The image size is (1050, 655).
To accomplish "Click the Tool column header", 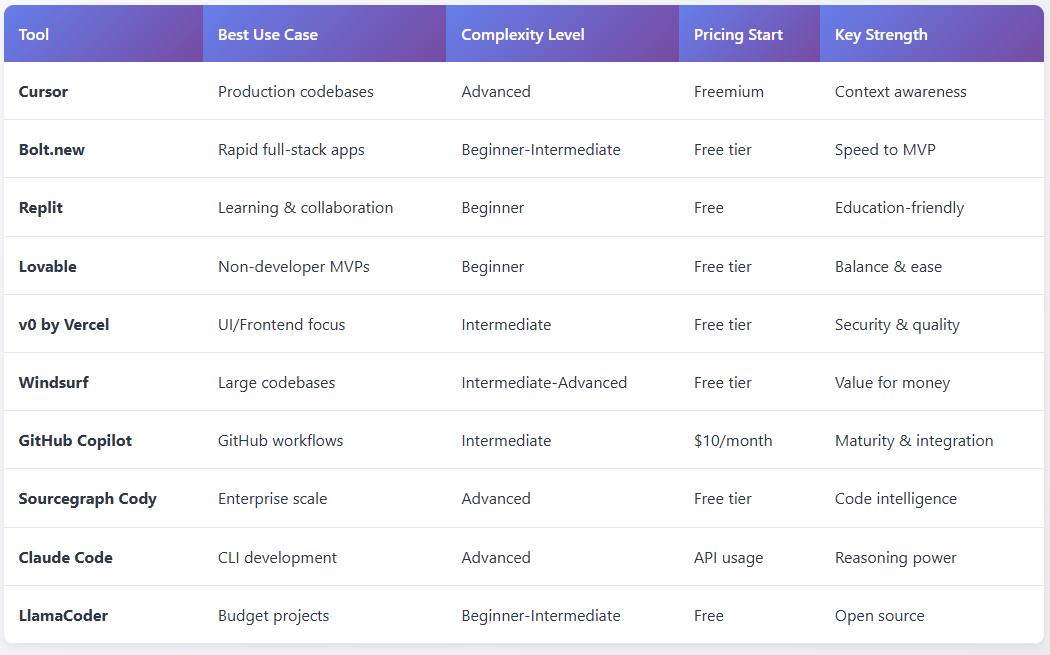I will pyautogui.click(x=33, y=35).
